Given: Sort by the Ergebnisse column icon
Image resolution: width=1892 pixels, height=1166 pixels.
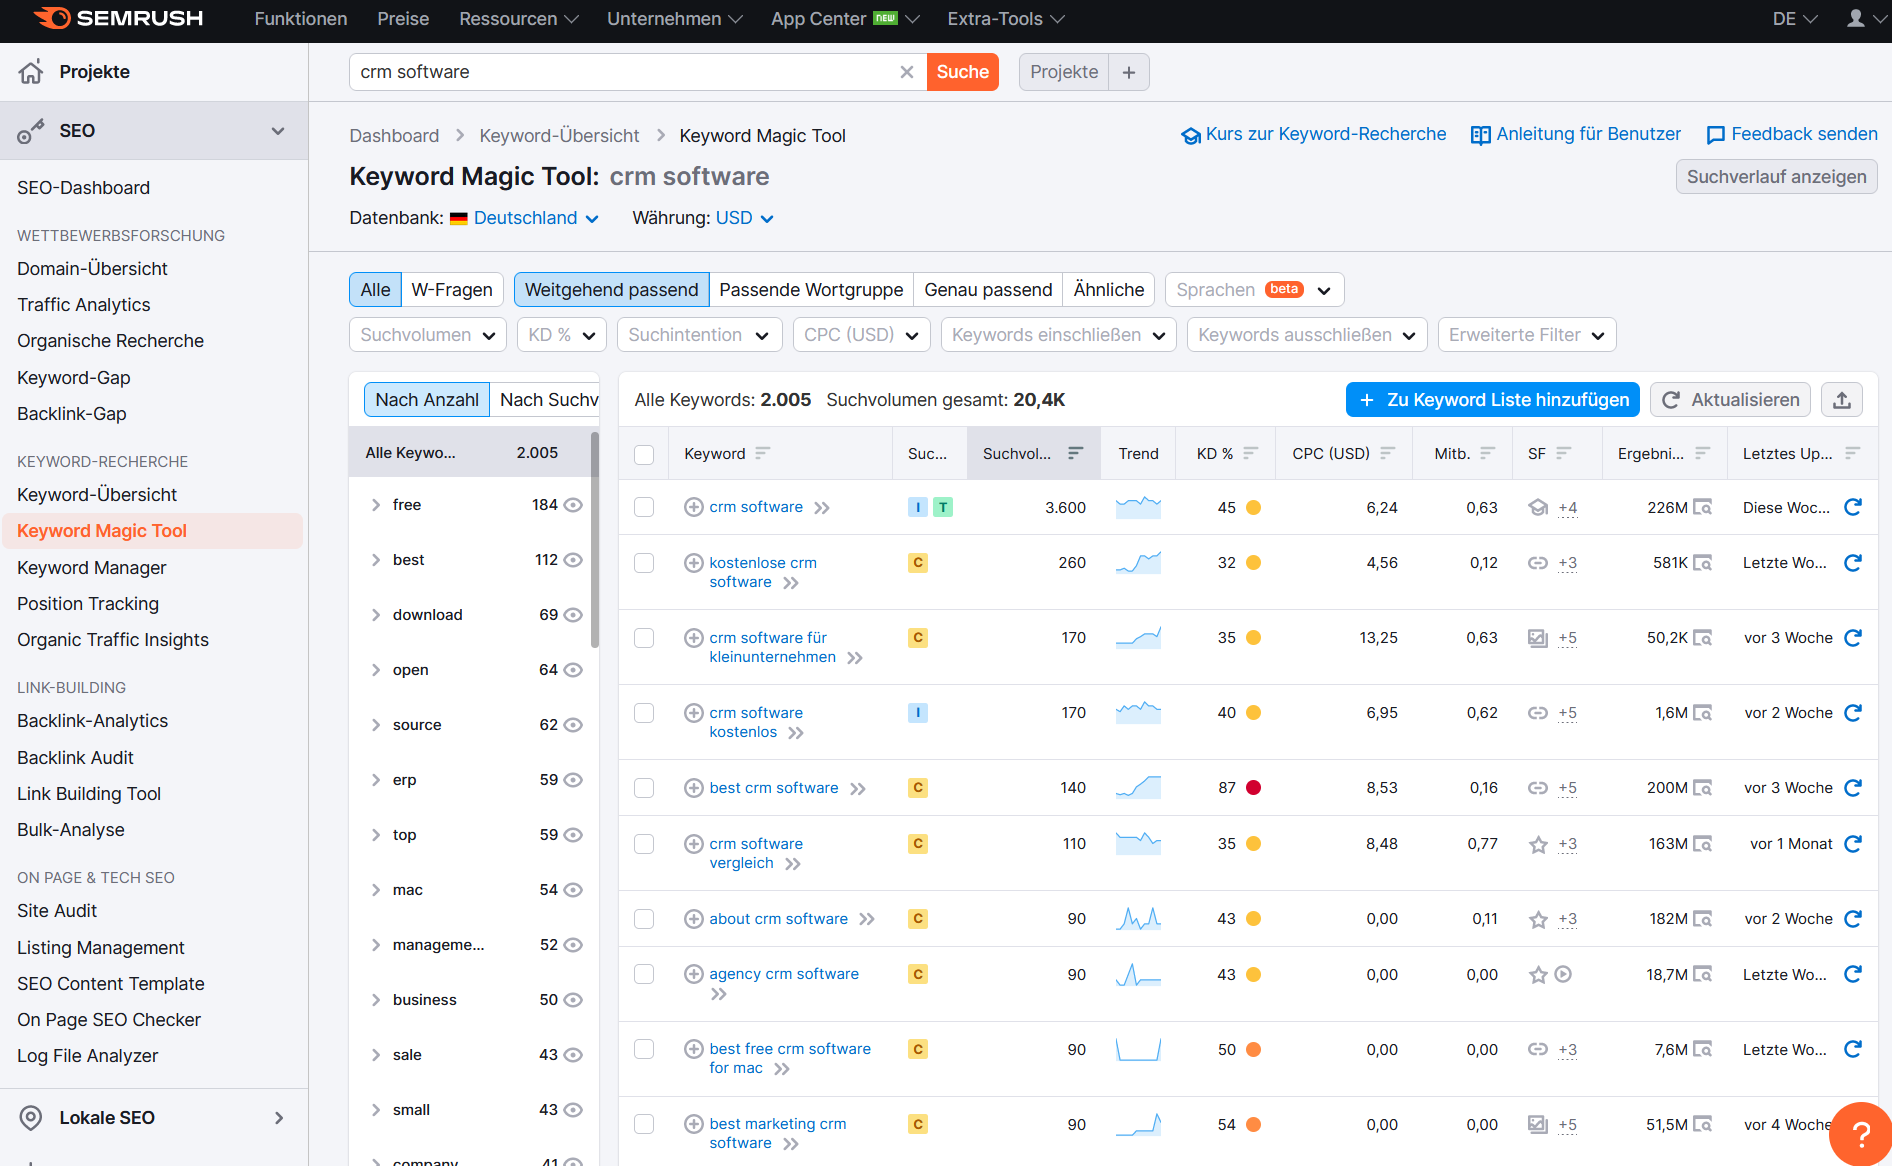Looking at the screenshot, I should coord(1703,453).
